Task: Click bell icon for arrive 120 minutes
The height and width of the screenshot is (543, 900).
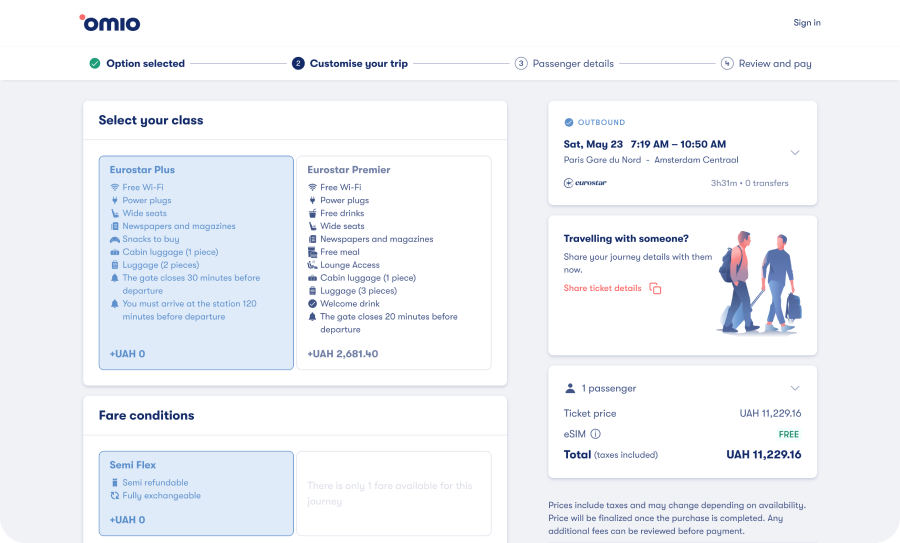Action: pyautogui.click(x=114, y=304)
